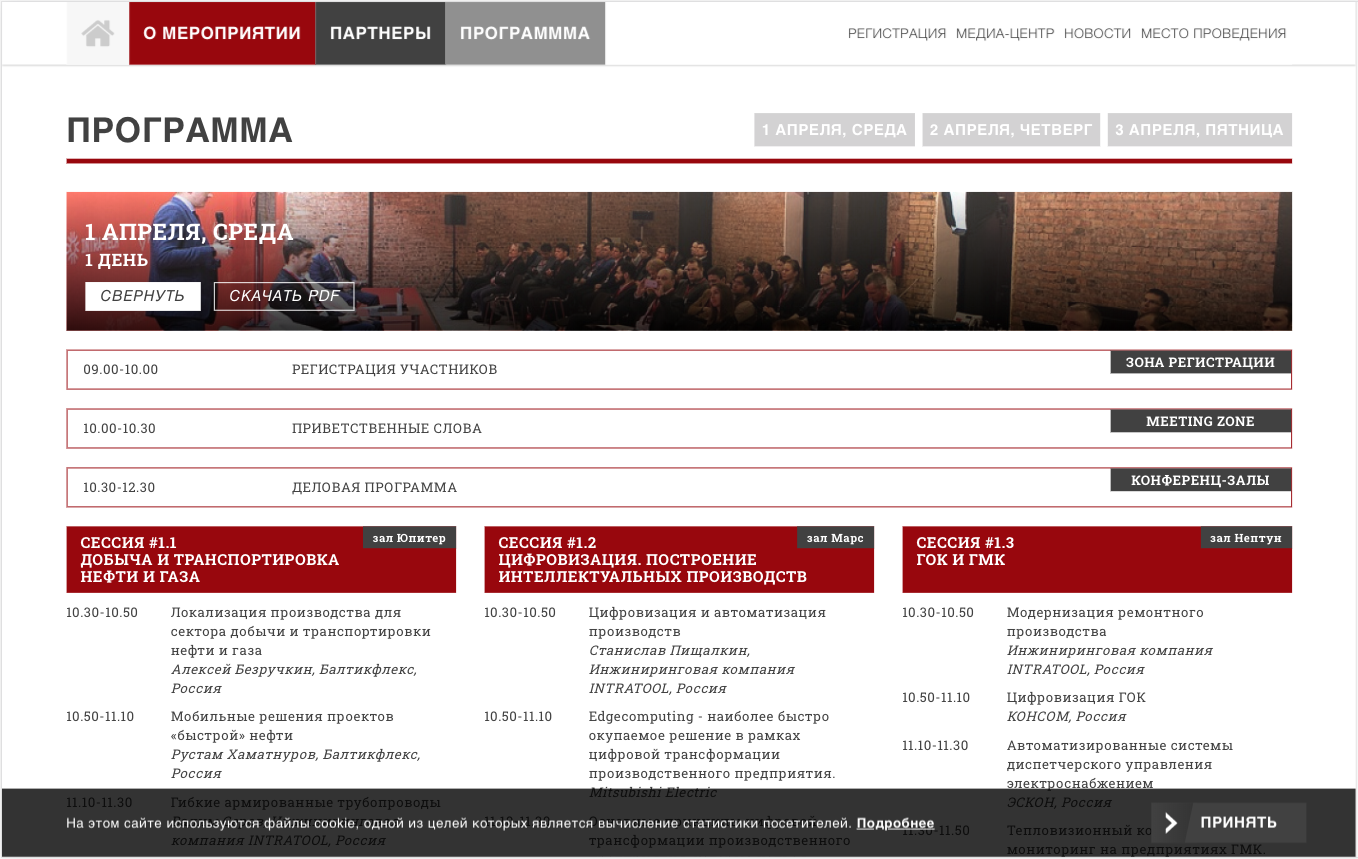This screenshot has height=859, width=1358.
Task: Accept cookies with ПРИНЯТЬ button
Action: [x=1229, y=822]
